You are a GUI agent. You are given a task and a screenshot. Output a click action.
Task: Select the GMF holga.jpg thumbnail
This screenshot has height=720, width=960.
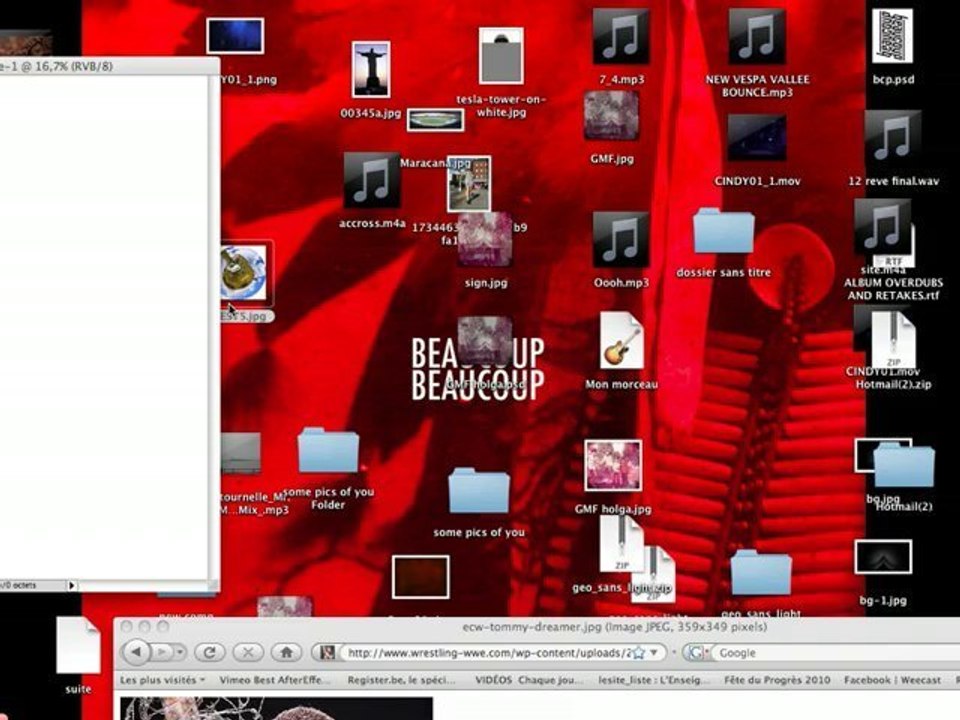click(613, 465)
